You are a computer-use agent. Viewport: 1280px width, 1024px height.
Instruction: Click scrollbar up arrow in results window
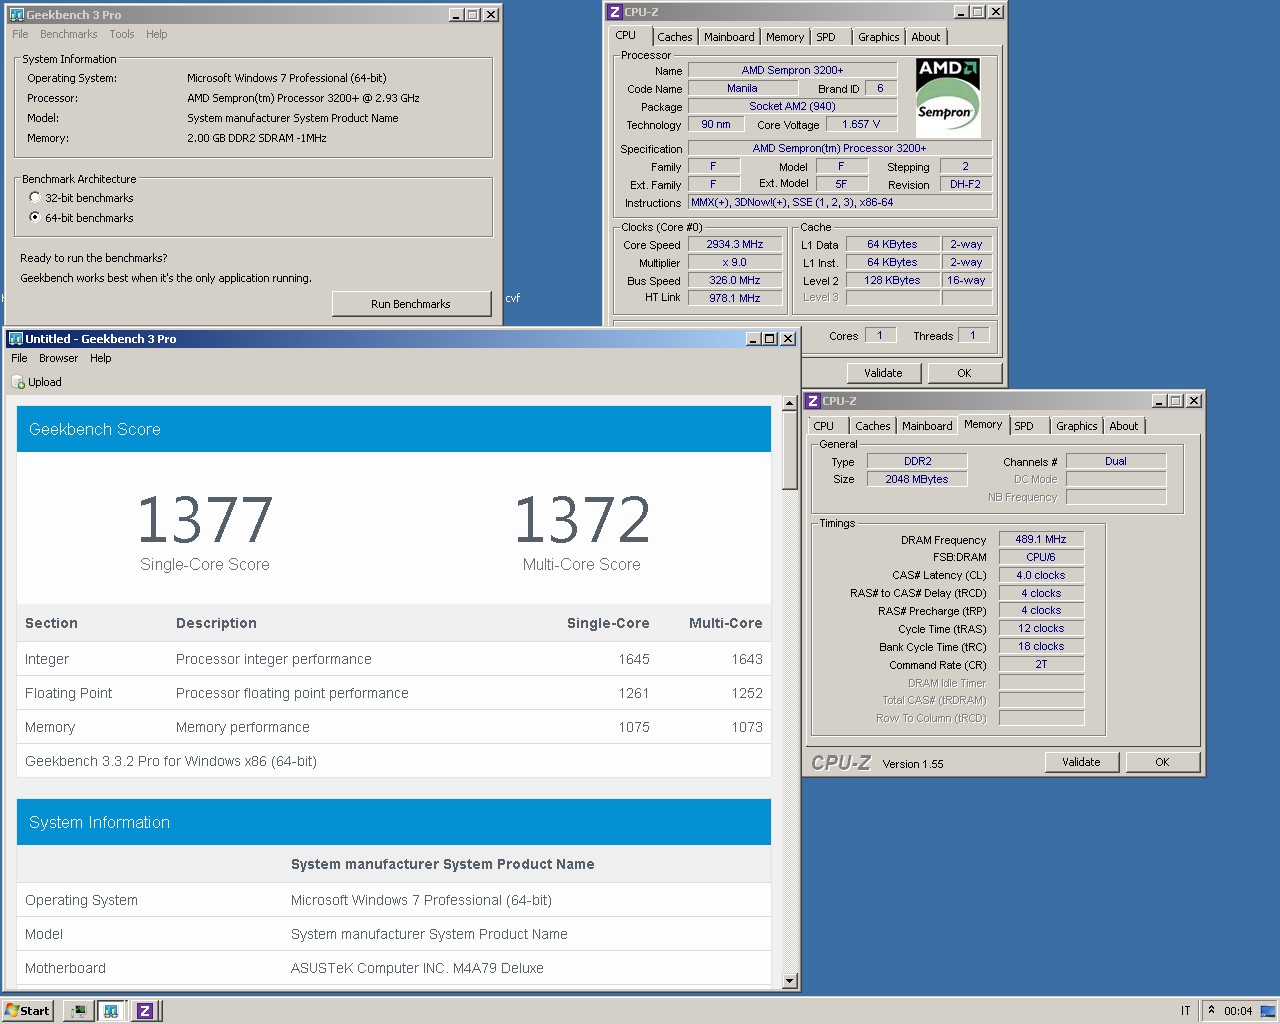coord(789,403)
